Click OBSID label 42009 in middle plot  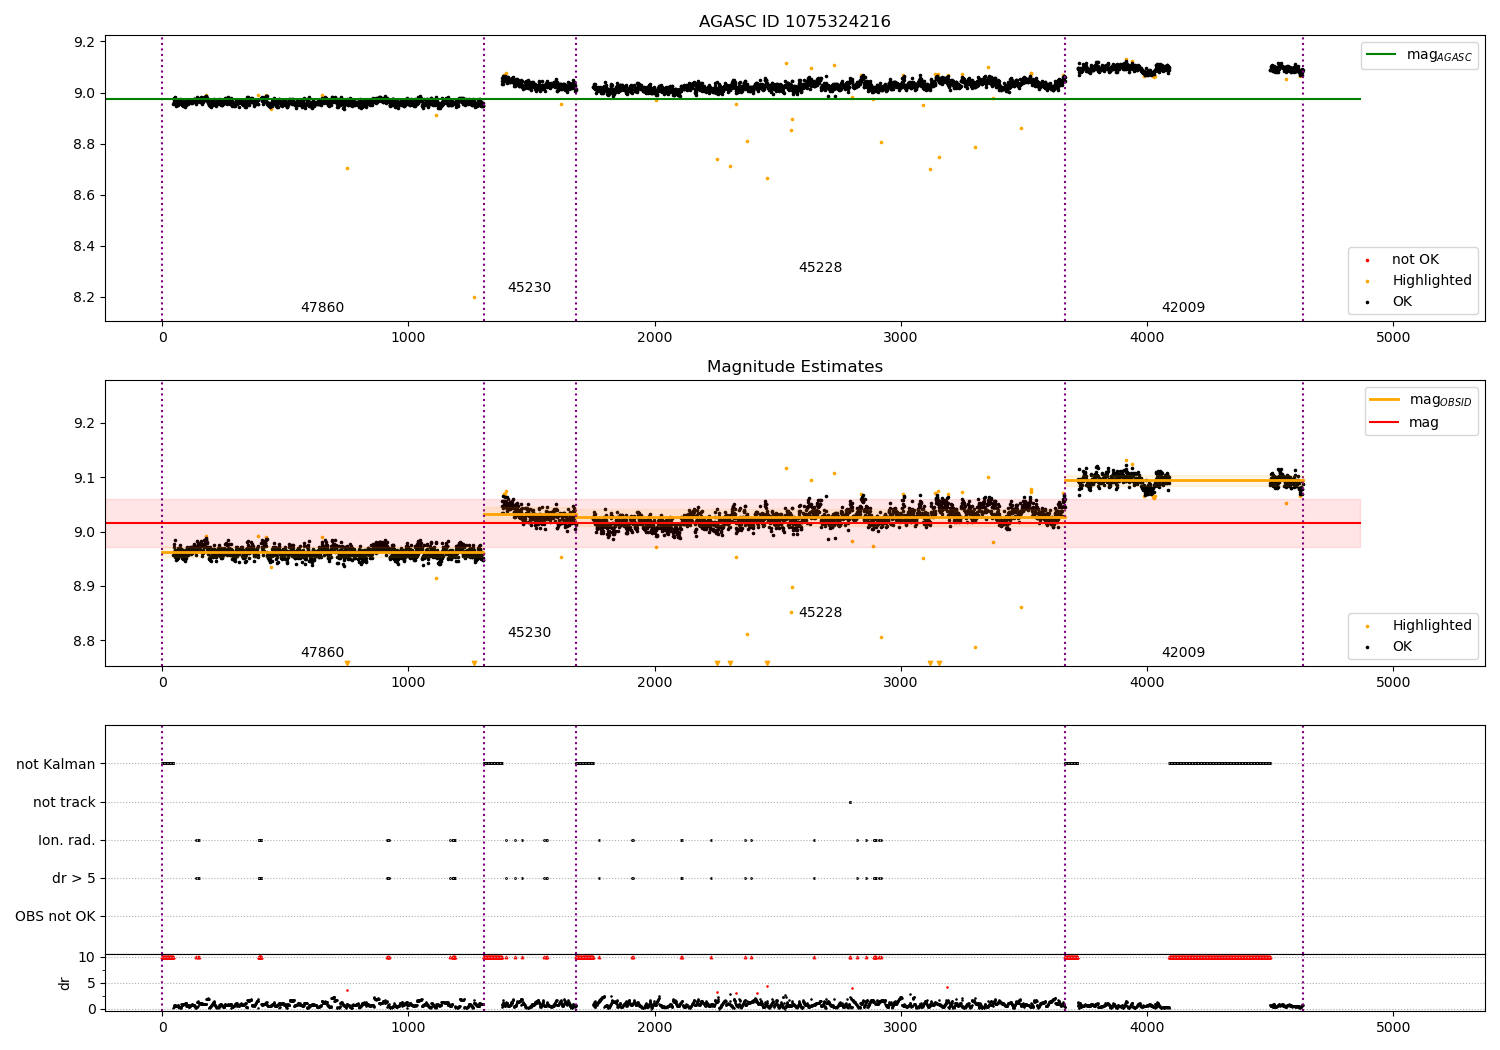tap(1183, 653)
